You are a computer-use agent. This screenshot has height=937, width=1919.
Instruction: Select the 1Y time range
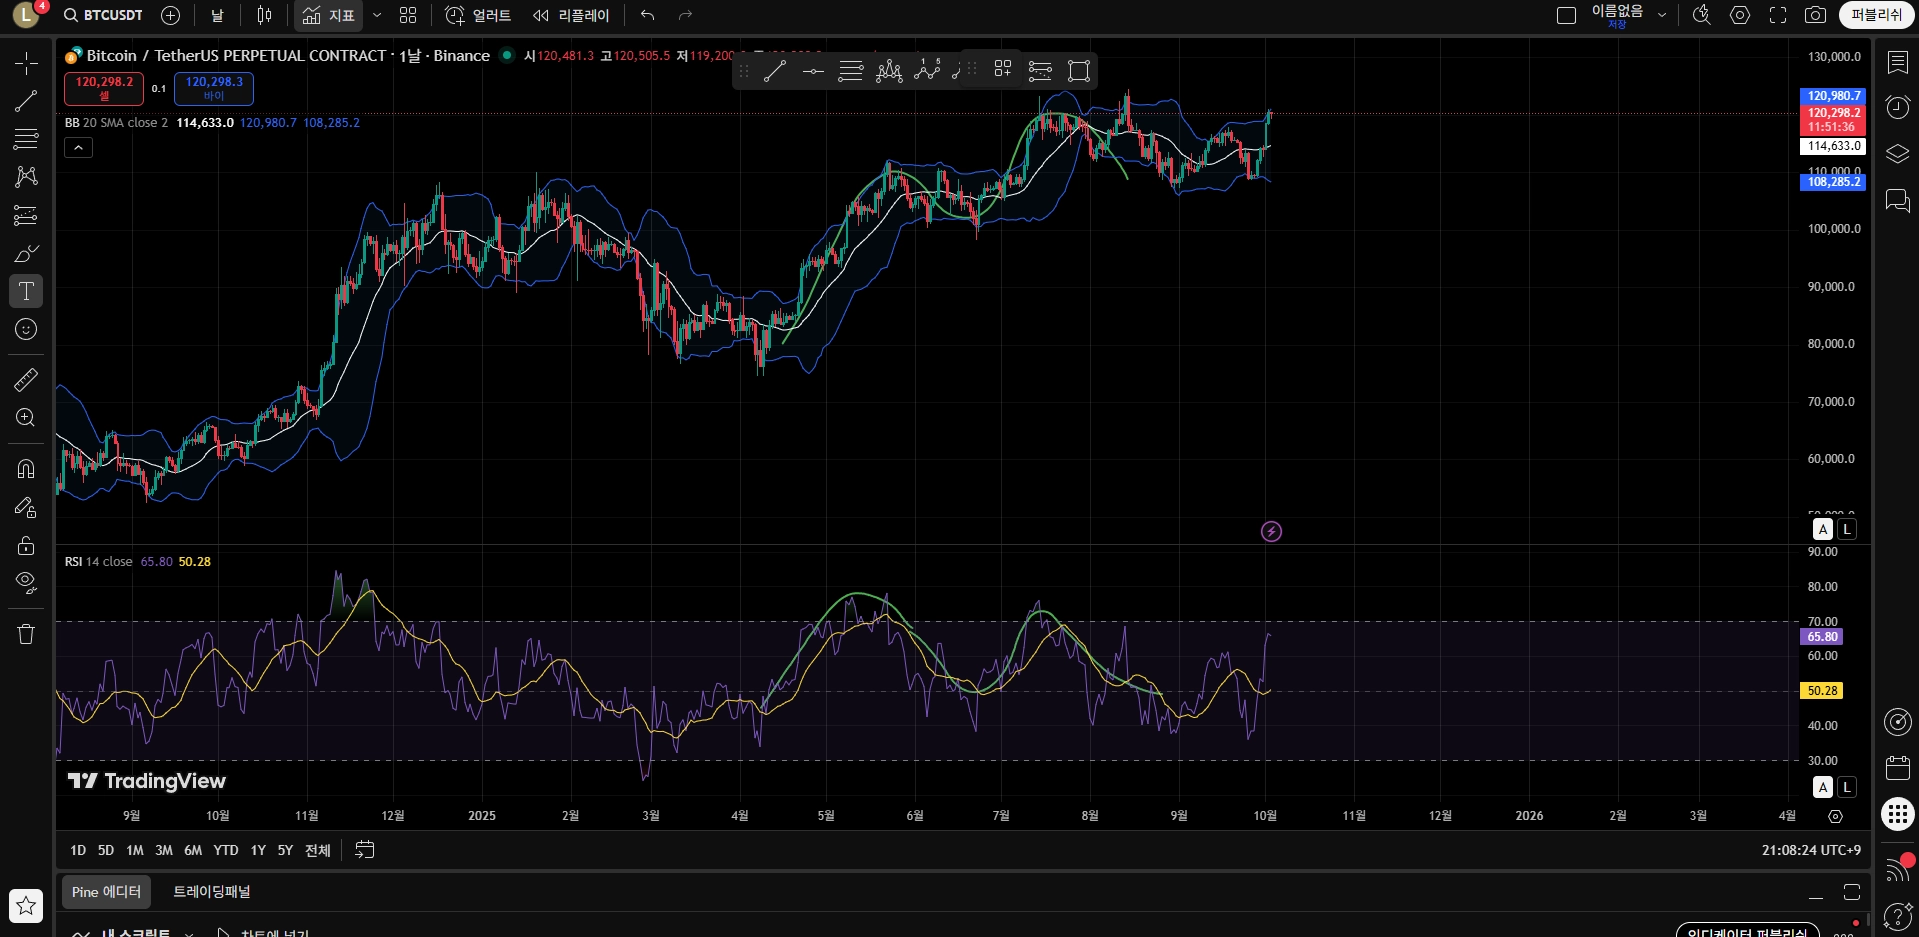pos(258,850)
